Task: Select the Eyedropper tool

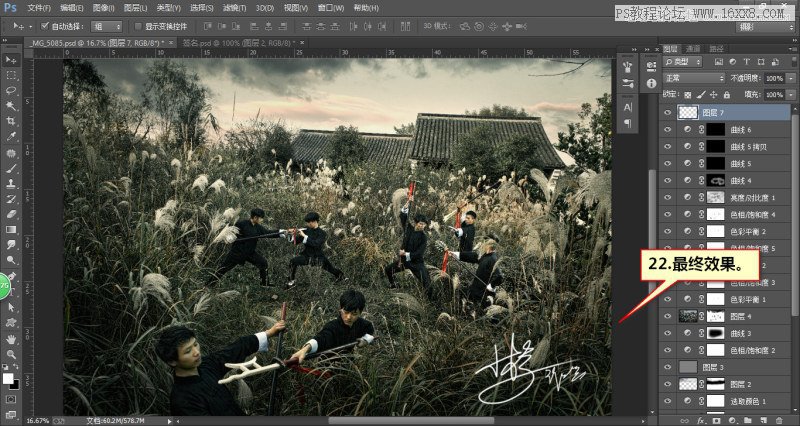Action: 11,137
